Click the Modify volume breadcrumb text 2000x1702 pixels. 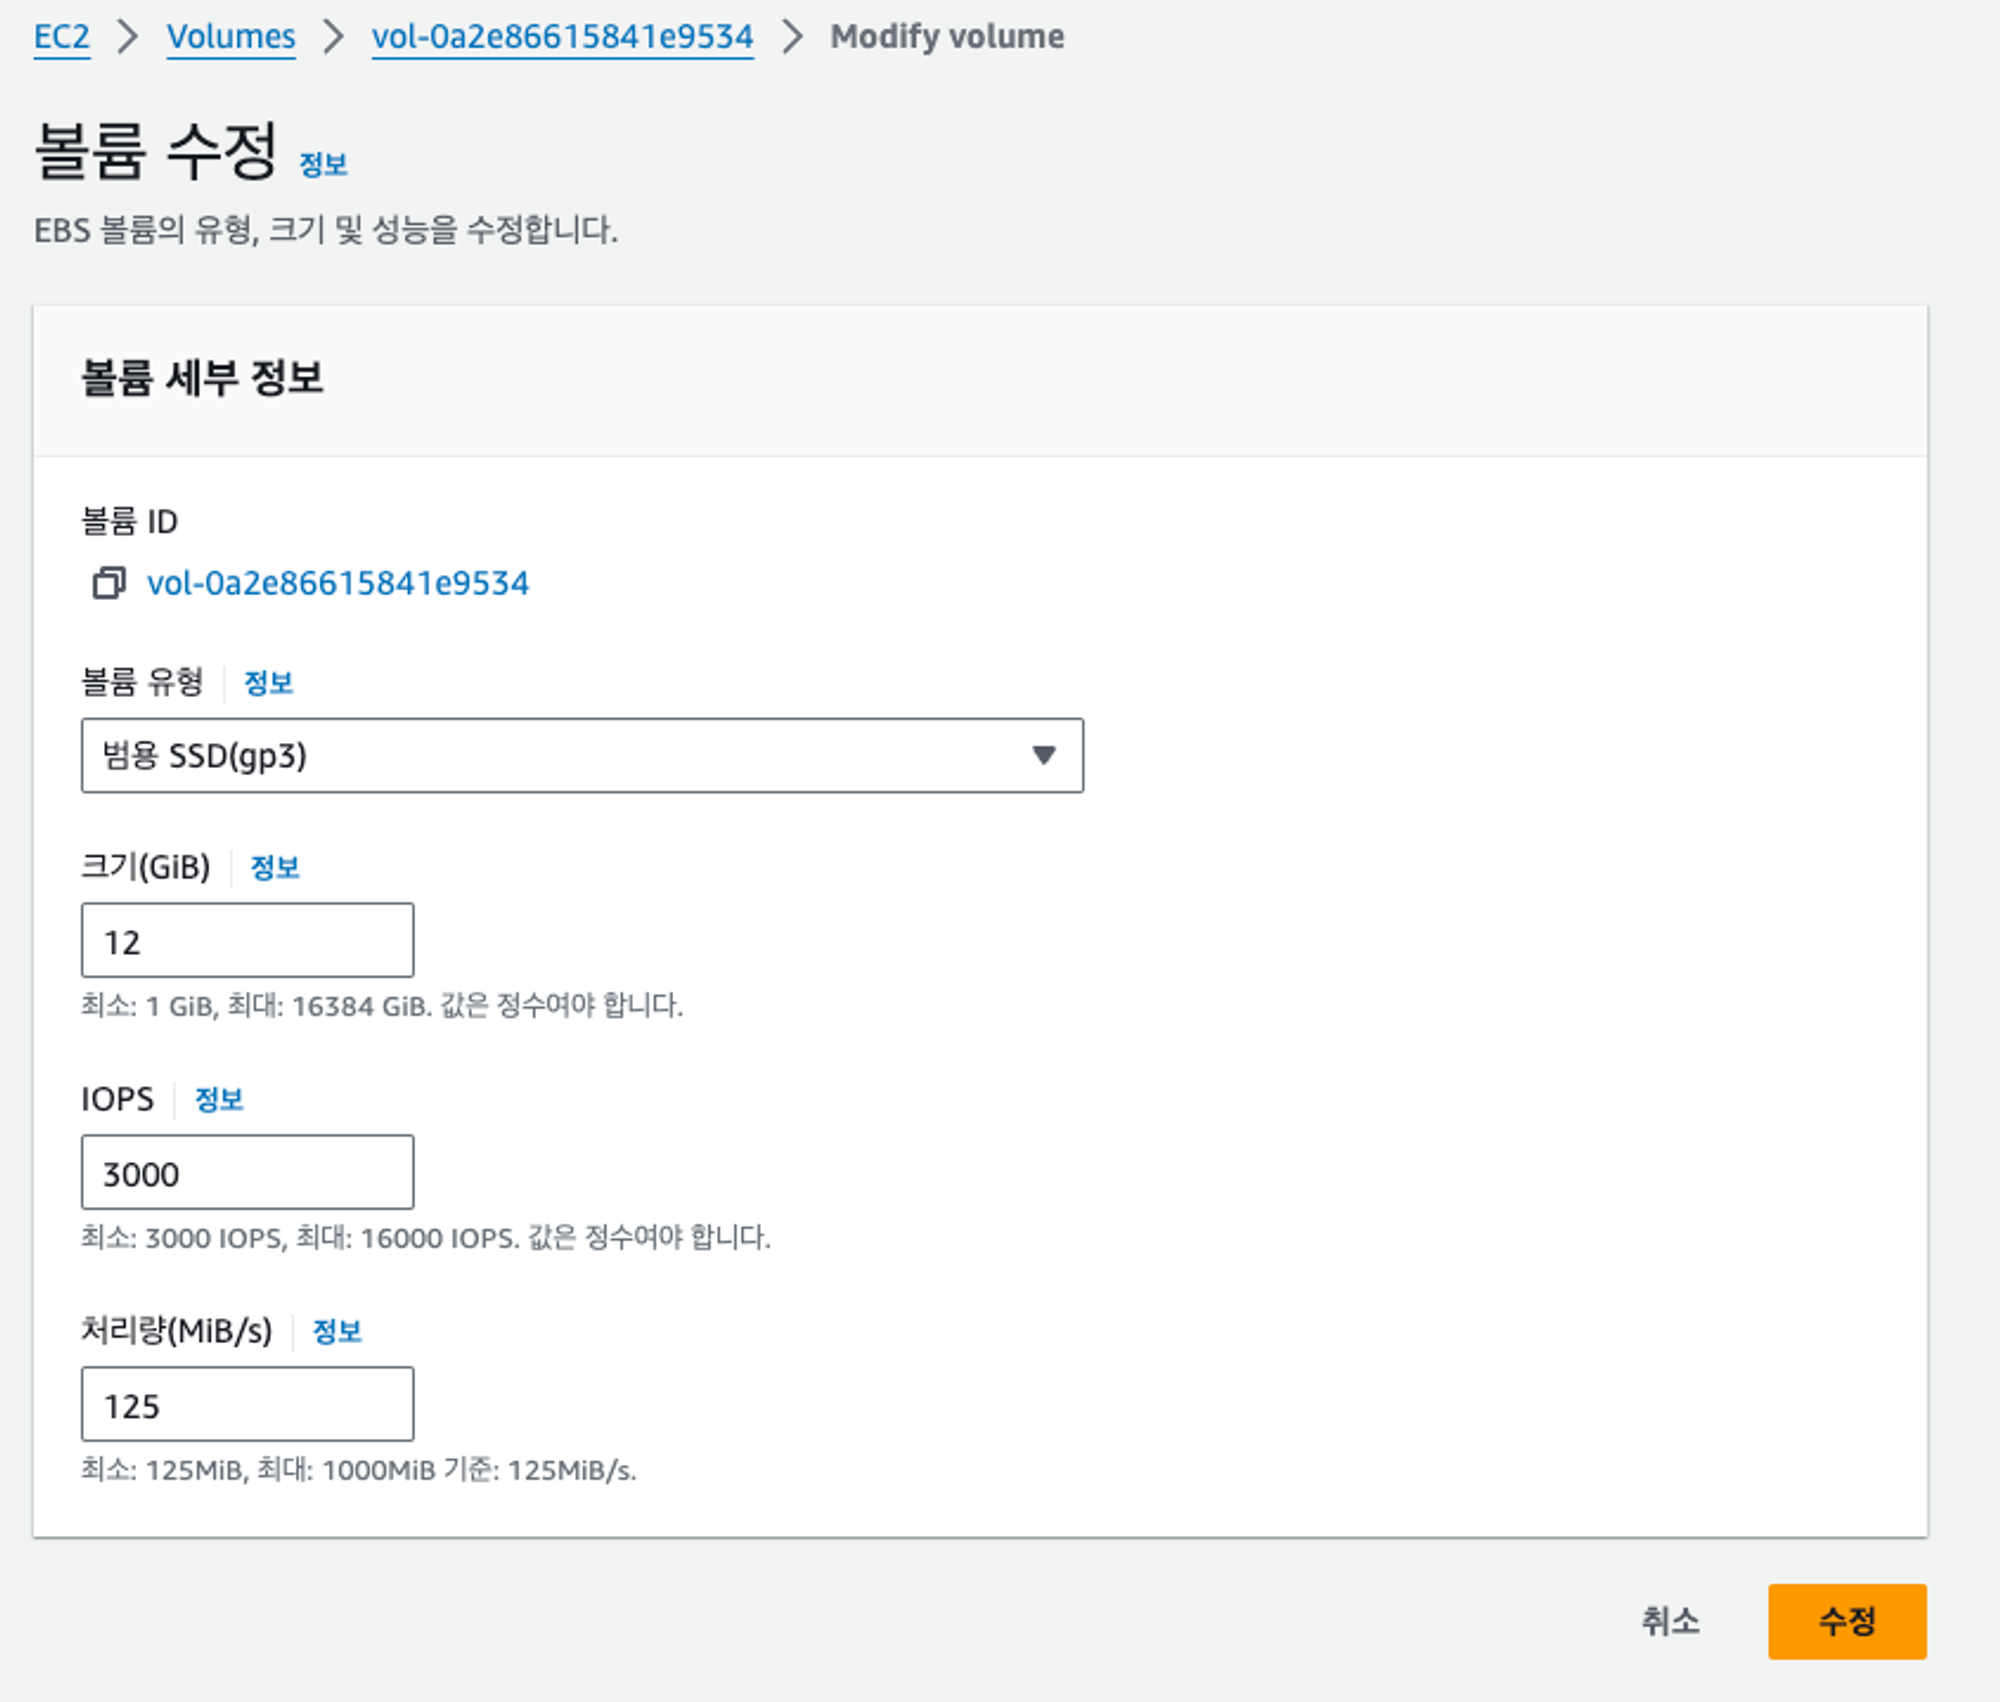click(x=946, y=37)
